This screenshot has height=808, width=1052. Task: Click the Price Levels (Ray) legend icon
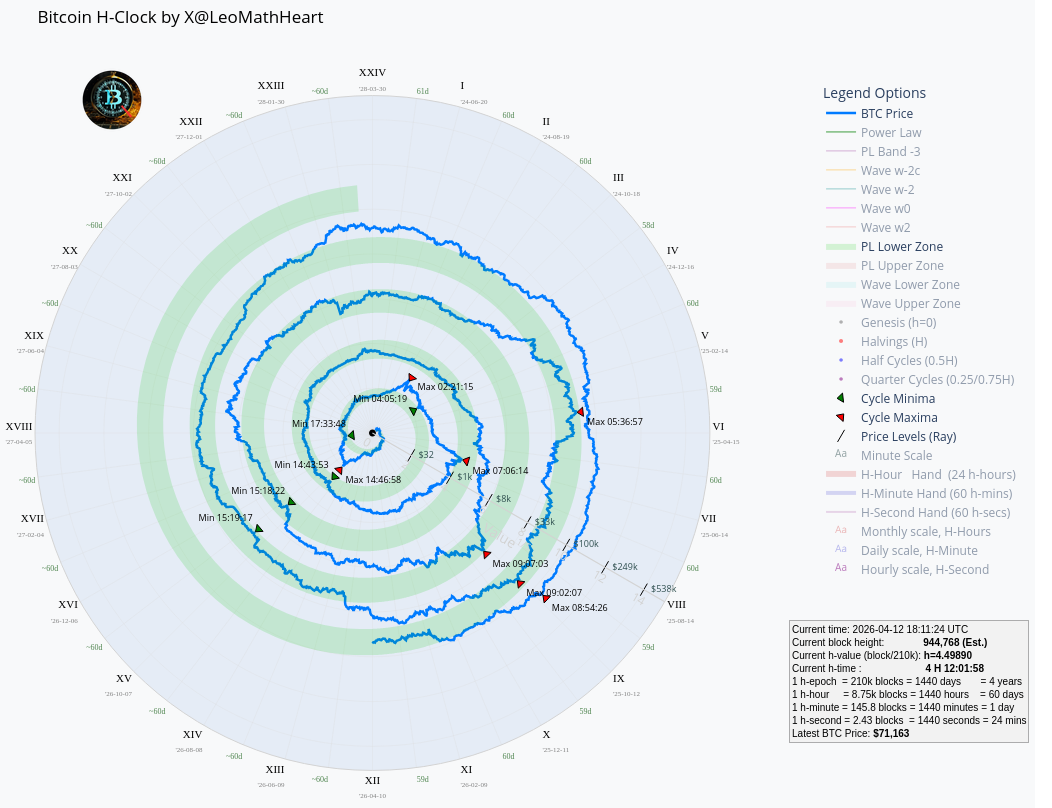pos(841,437)
